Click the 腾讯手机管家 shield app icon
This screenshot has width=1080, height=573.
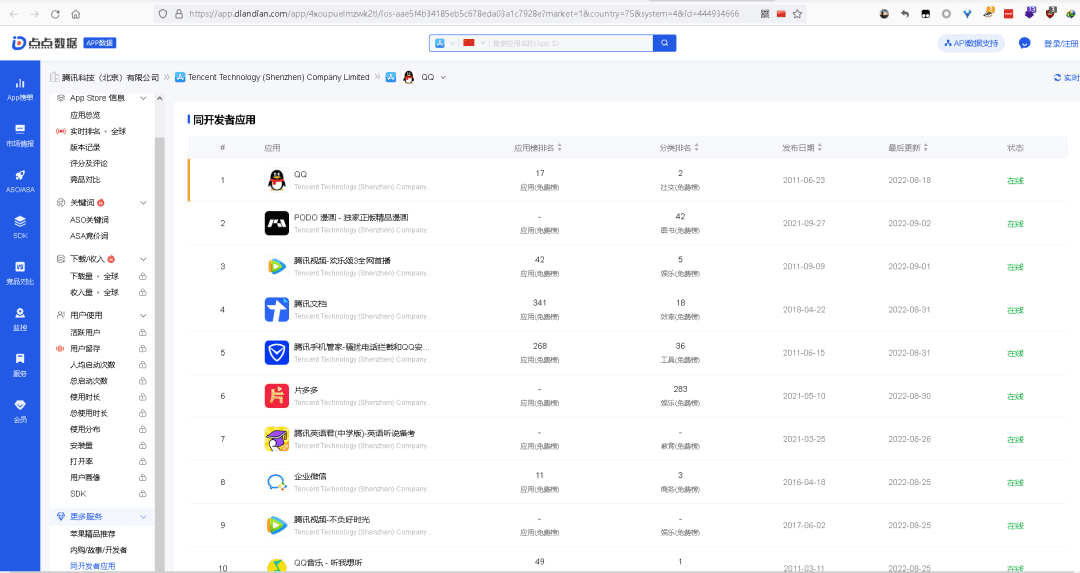click(x=277, y=353)
